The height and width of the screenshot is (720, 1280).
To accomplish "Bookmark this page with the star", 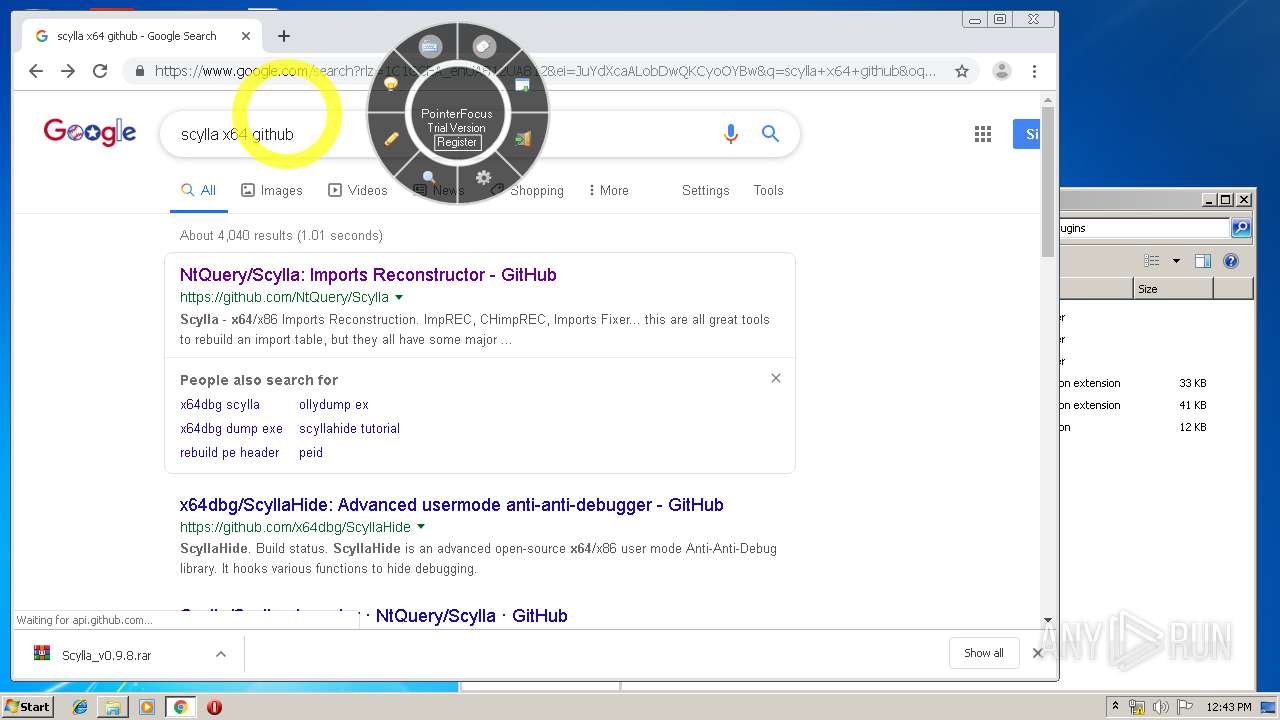I will pyautogui.click(x=962, y=71).
